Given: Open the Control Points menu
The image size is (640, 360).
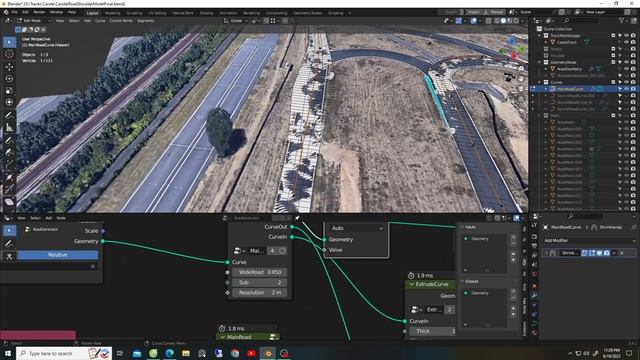Looking at the screenshot, I should click(x=121, y=20).
